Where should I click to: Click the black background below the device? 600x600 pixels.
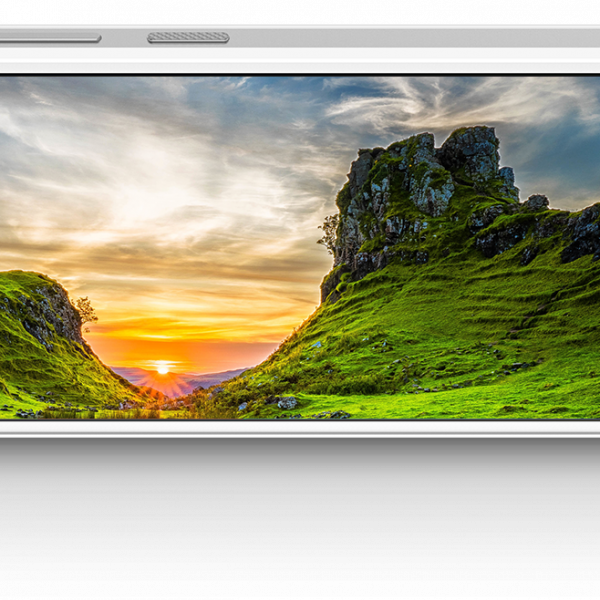tap(300, 520)
